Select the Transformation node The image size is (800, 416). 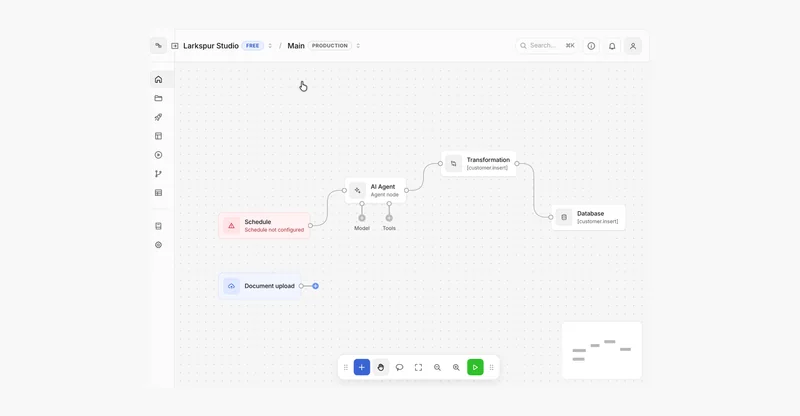[x=479, y=164]
